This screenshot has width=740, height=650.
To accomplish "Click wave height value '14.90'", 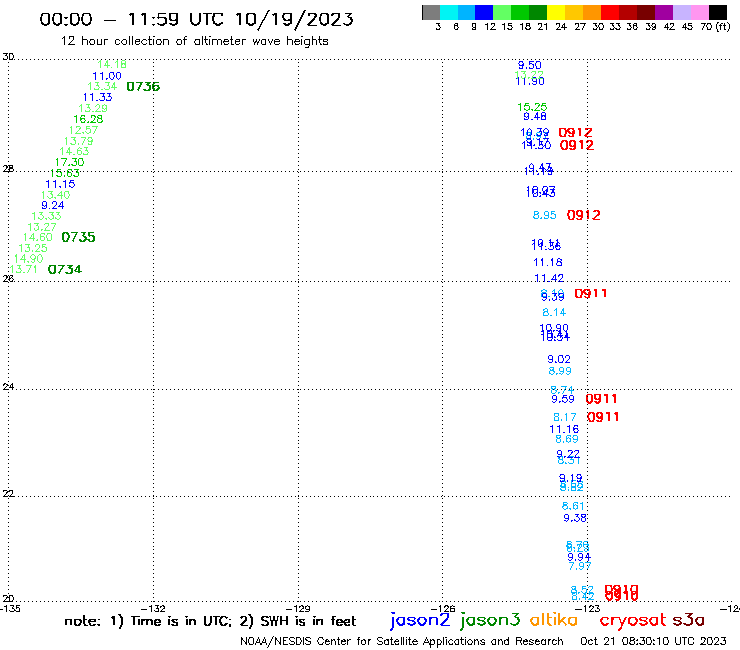I will tap(28, 258).
